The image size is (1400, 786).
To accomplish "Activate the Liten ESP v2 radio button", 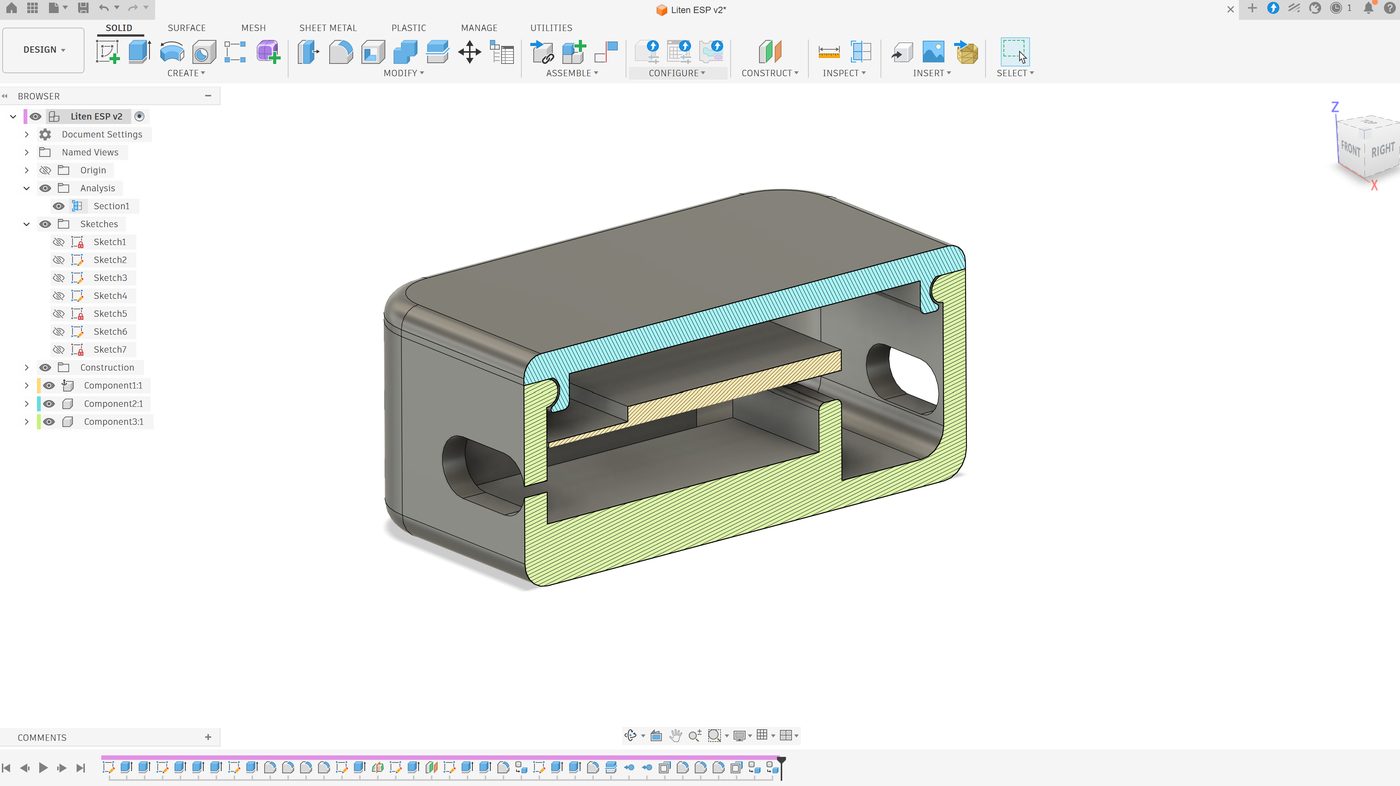I will pos(139,116).
